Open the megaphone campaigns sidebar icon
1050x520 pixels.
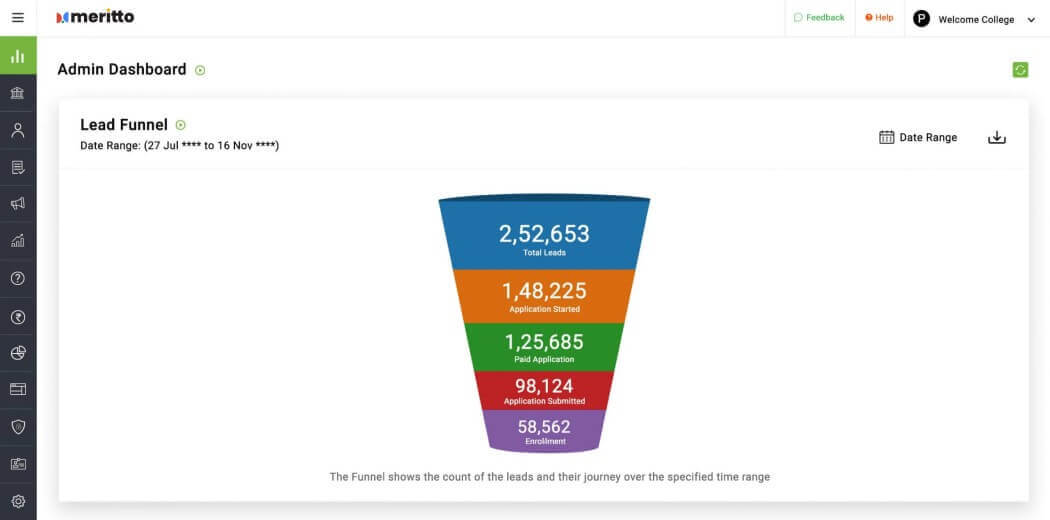click(18, 204)
